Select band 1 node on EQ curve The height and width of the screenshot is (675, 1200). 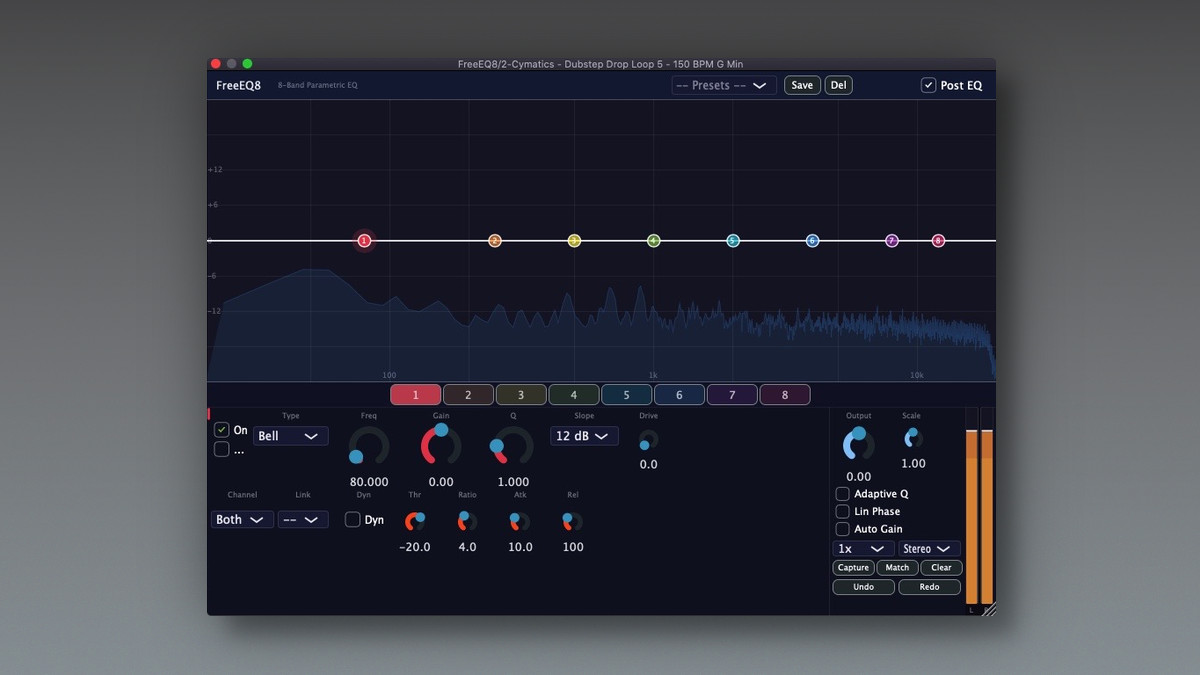(364, 241)
